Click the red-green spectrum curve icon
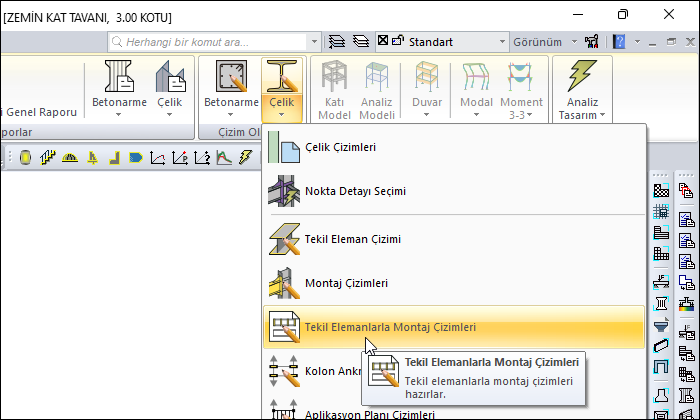700x420 pixels. [224, 158]
